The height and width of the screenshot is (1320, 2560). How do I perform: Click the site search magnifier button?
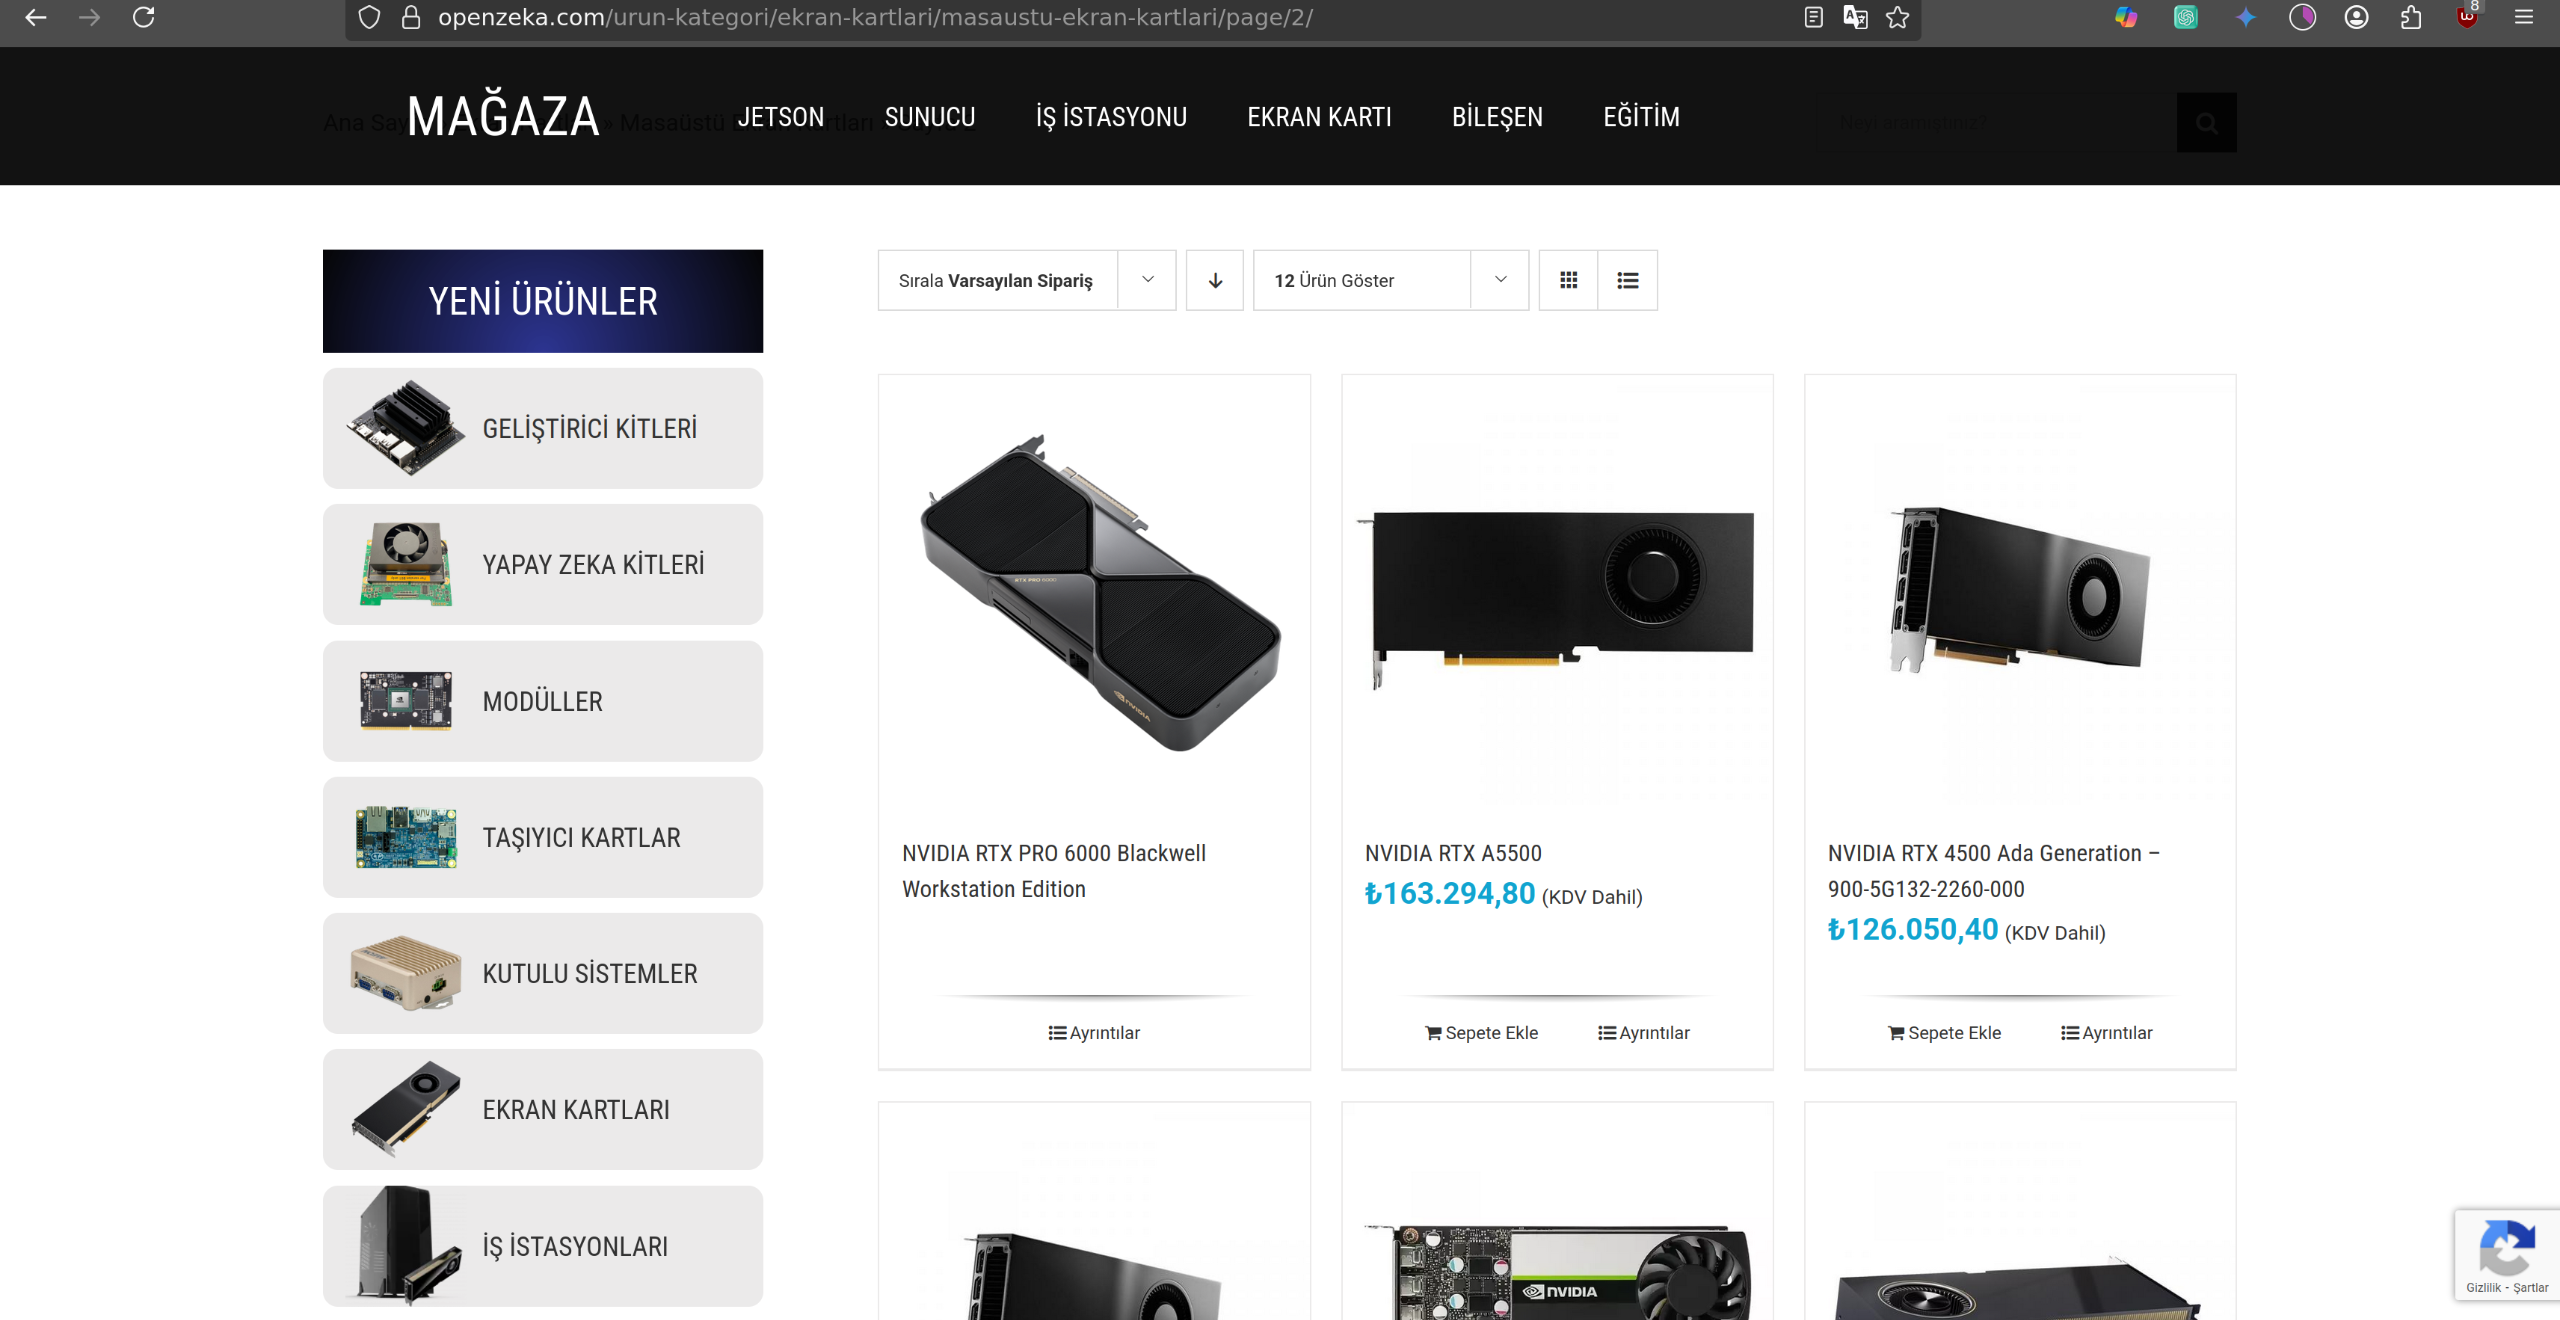point(2207,123)
